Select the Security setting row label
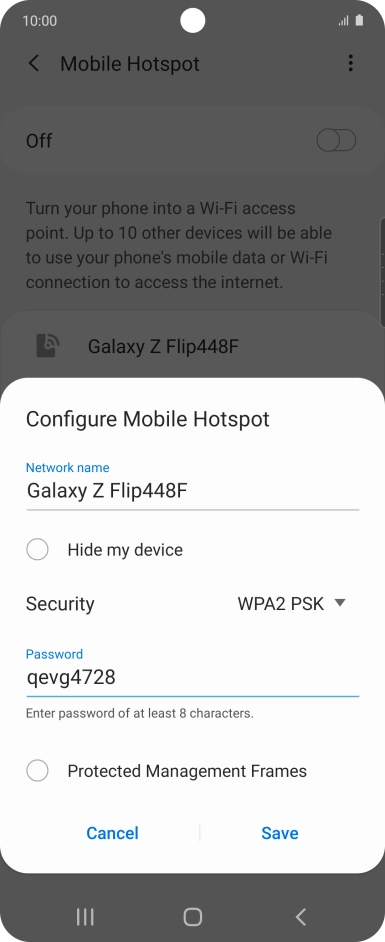The width and height of the screenshot is (385, 942). [x=60, y=604]
